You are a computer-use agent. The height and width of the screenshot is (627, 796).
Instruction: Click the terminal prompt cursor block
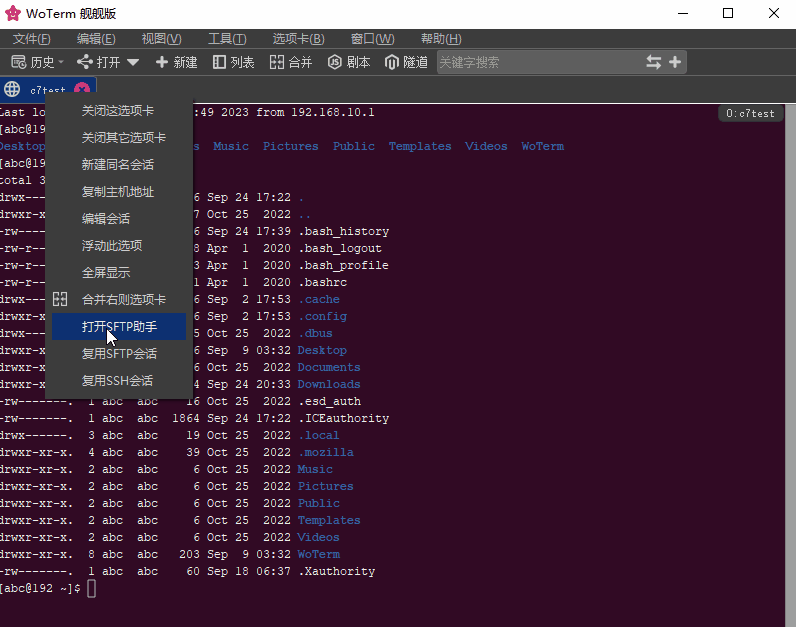click(91, 588)
